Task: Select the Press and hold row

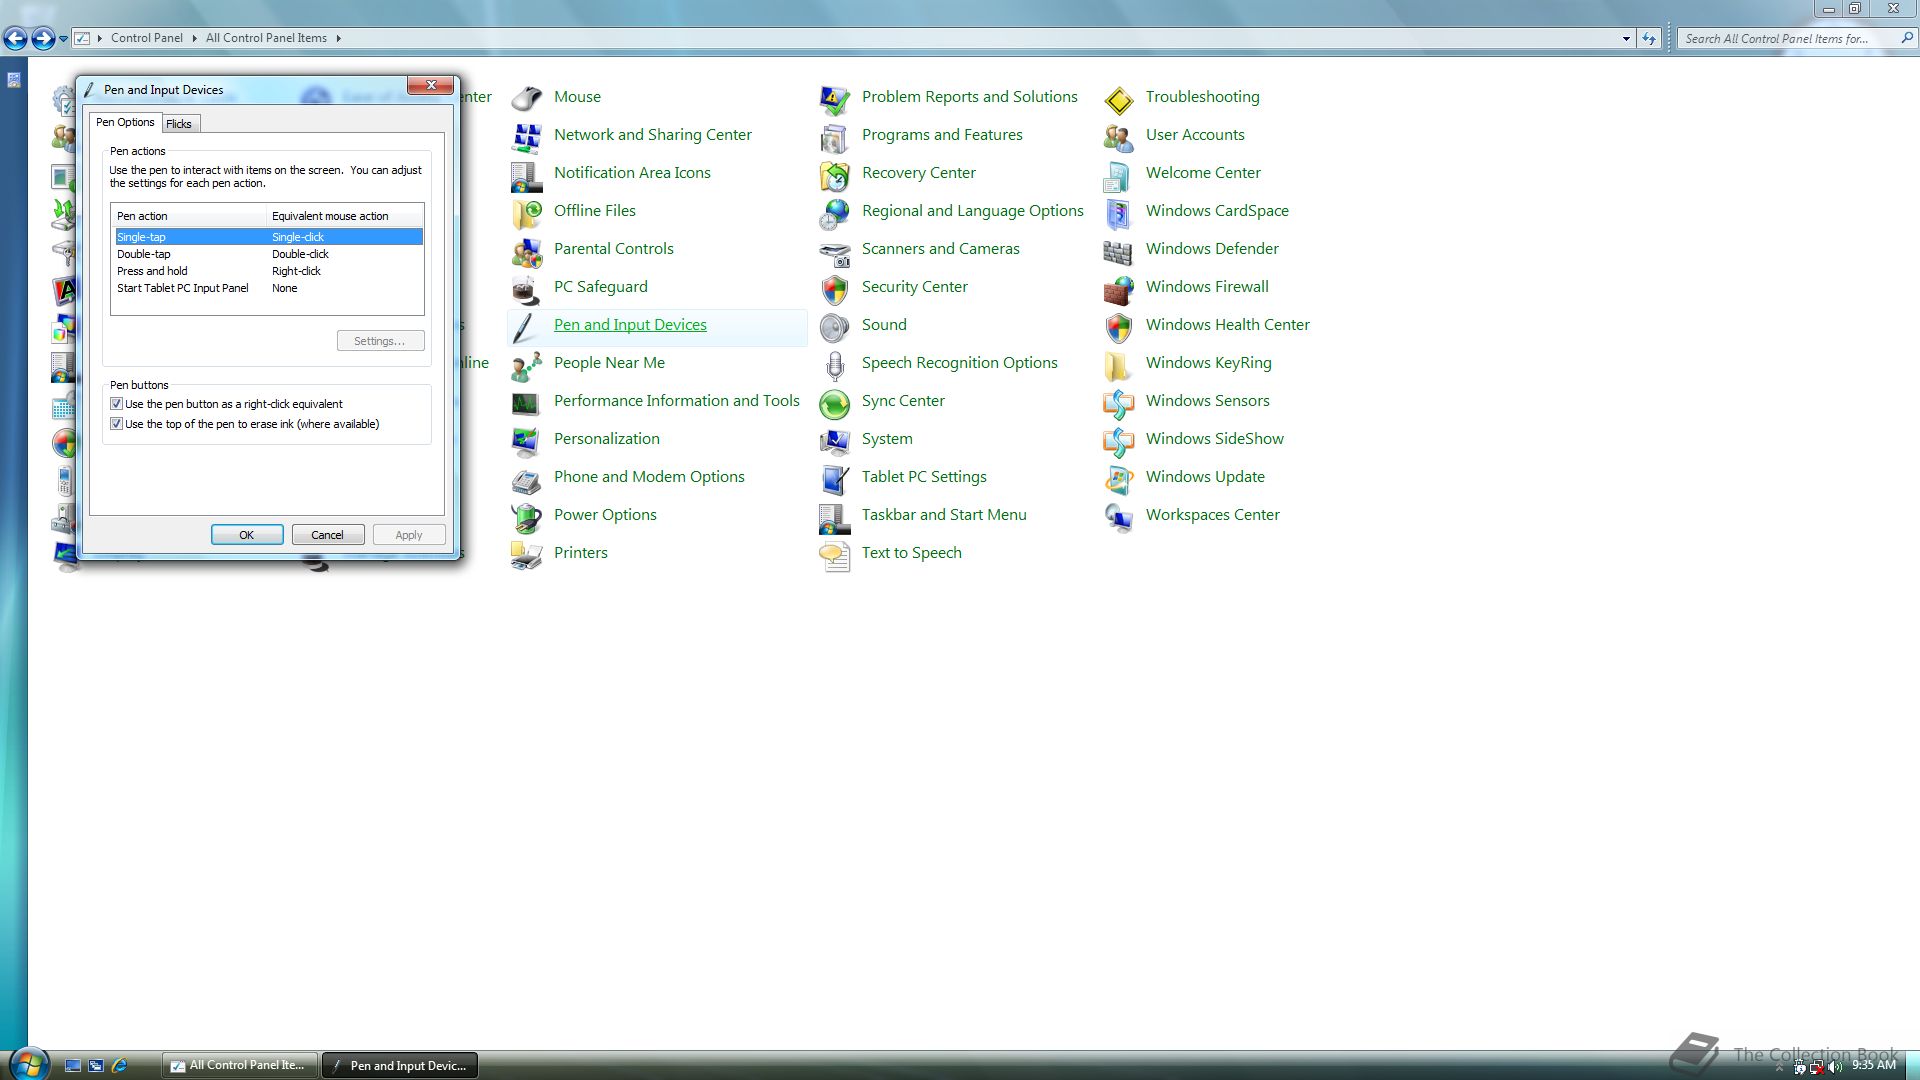Action: [x=268, y=271]
